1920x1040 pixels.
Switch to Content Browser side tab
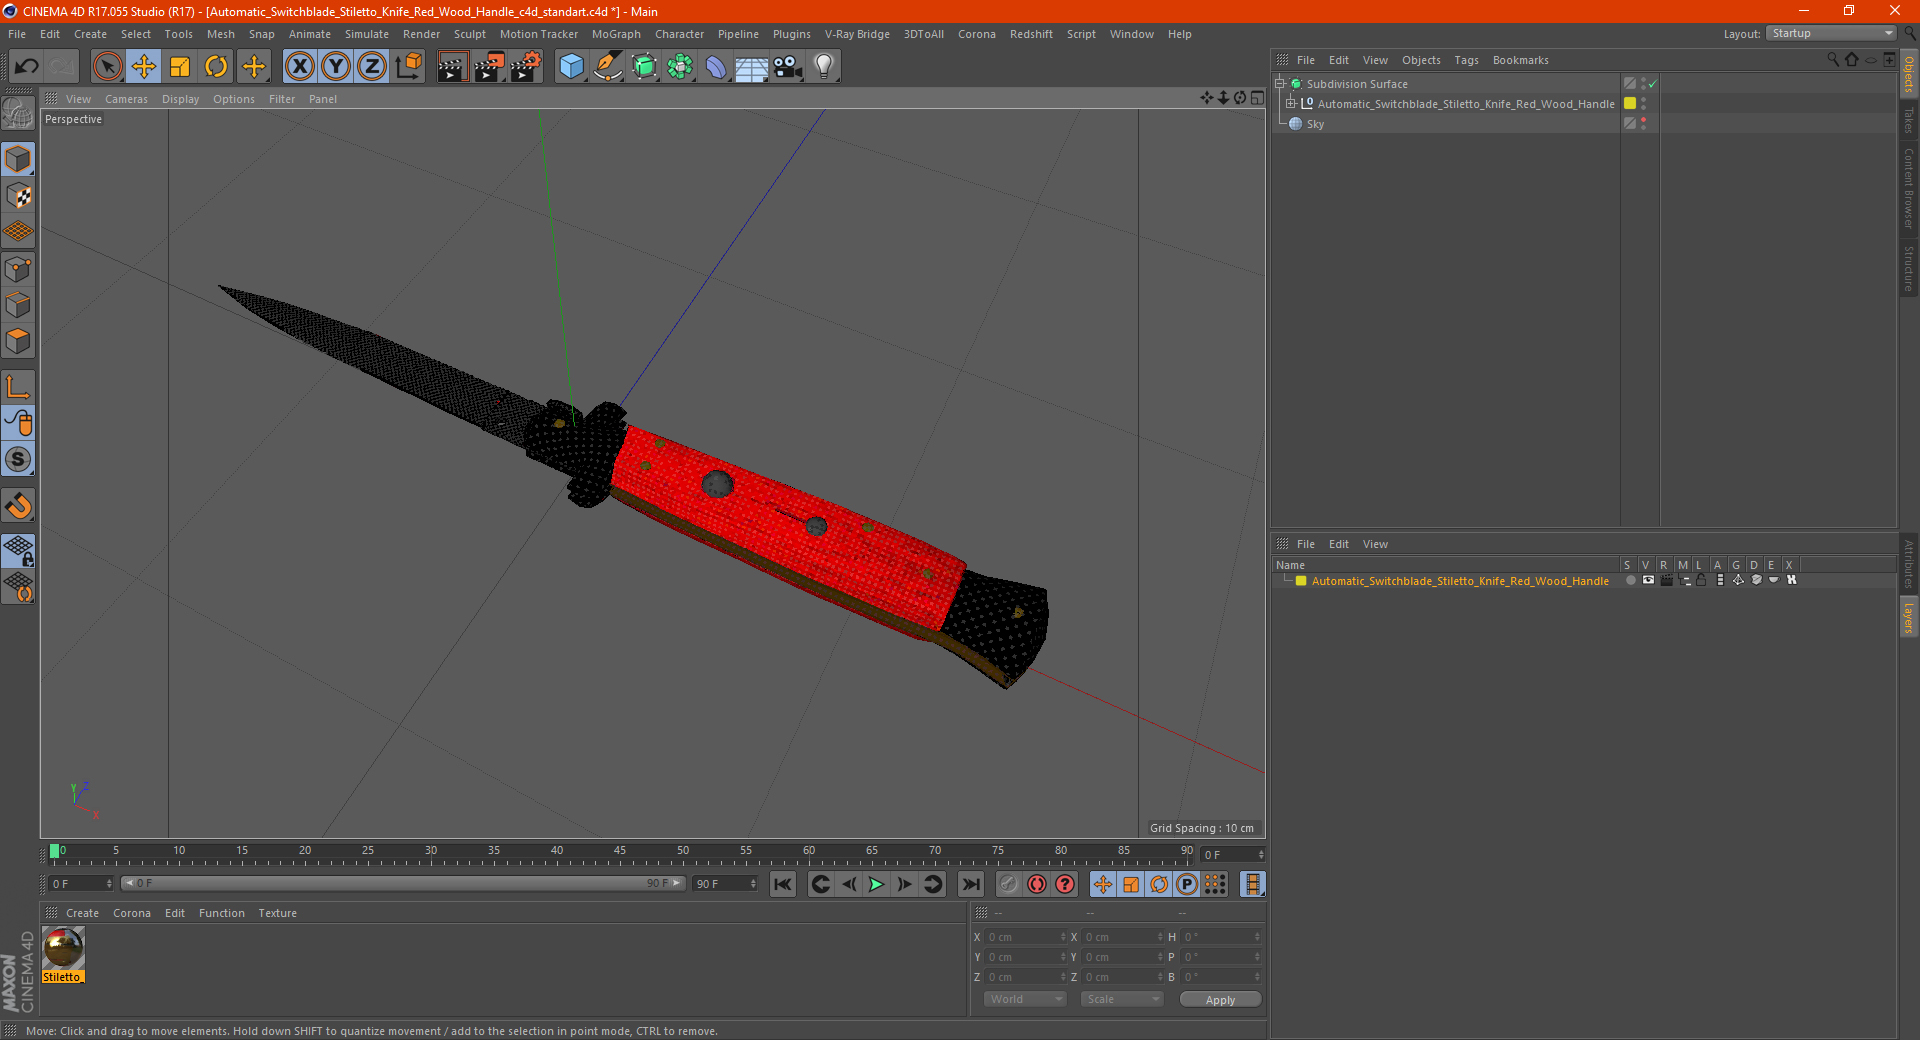(x=1908, y=188)
